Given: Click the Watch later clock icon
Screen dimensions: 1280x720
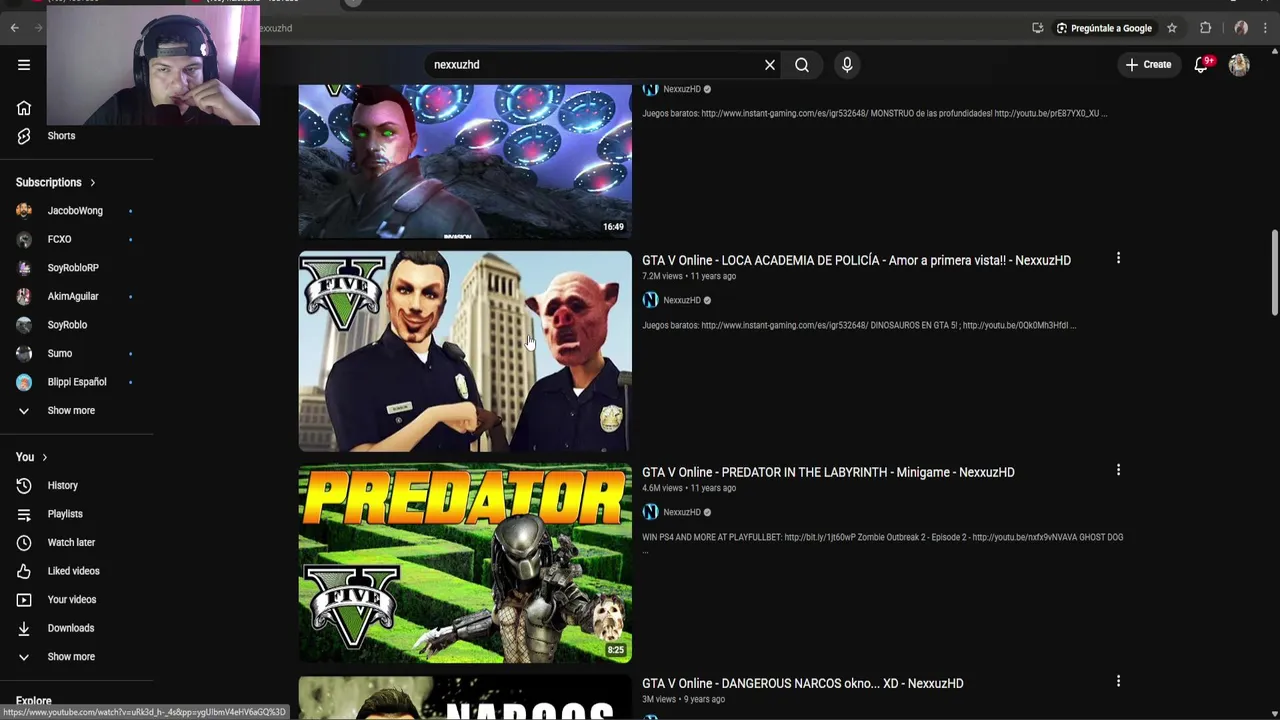Looking at the screenshot, I should [24, 543].
